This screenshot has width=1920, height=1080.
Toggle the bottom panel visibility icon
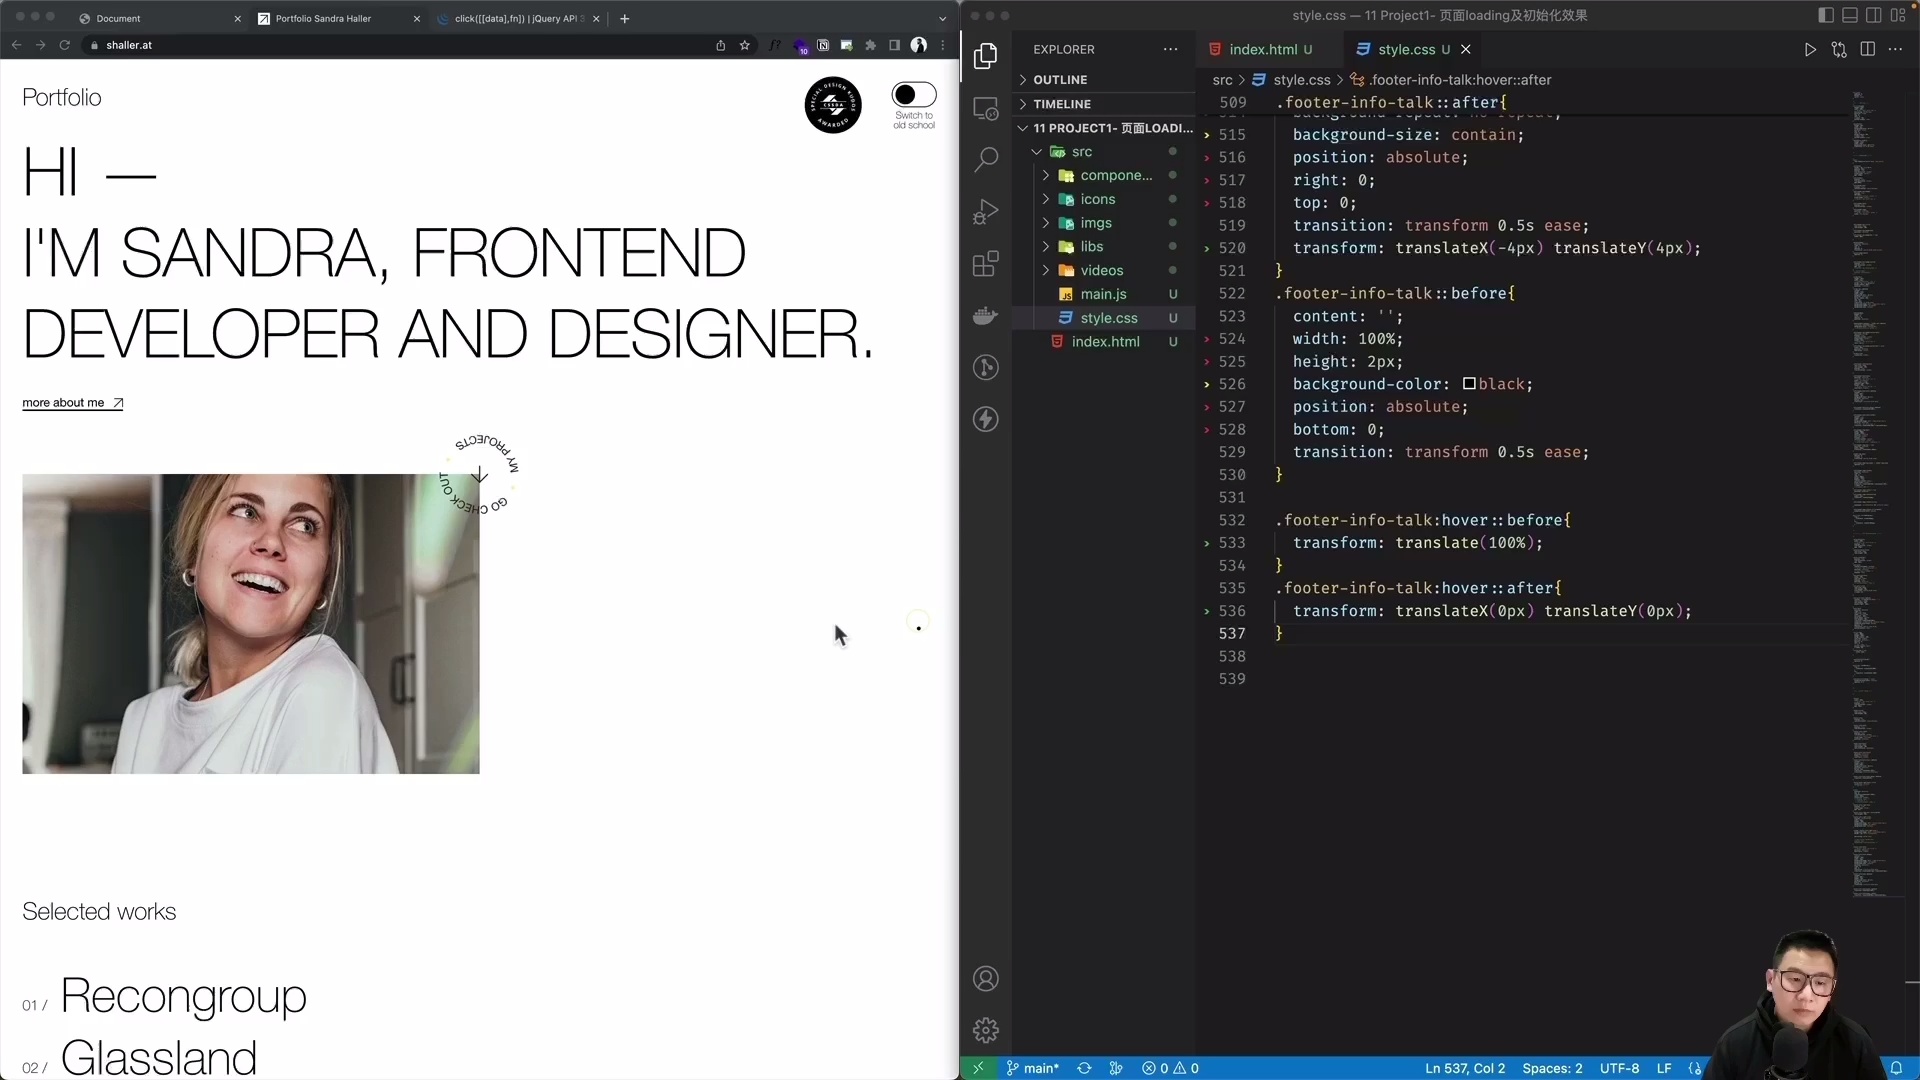coord(1849,15)
